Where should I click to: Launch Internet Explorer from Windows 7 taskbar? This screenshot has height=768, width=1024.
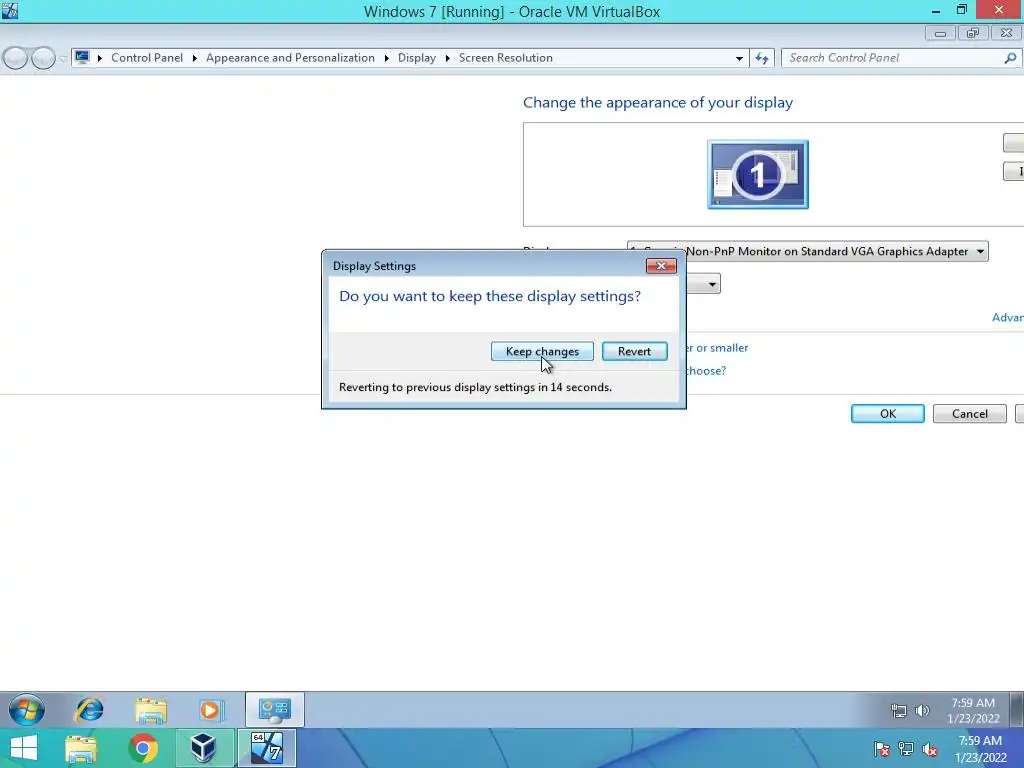[x=89, y=710]
